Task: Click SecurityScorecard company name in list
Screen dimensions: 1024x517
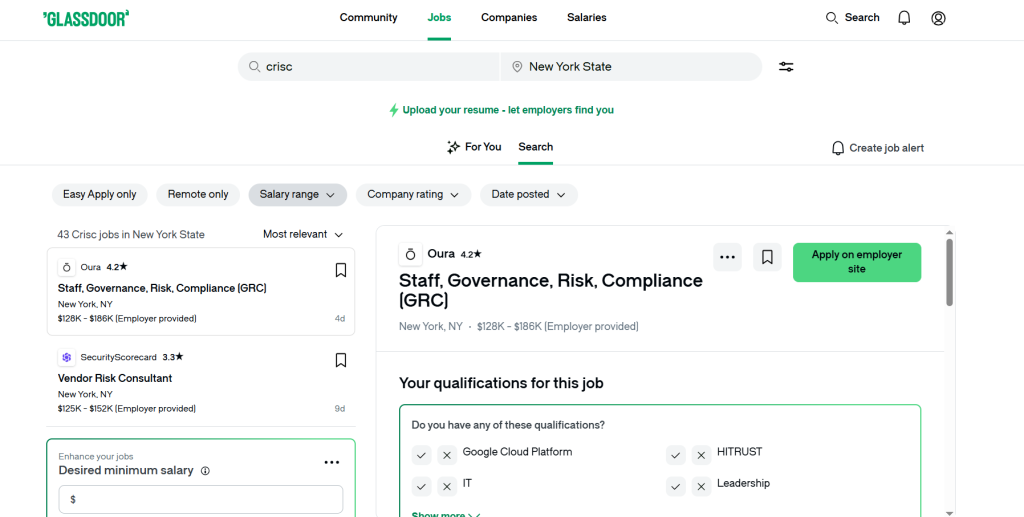Action: (118, 358)
